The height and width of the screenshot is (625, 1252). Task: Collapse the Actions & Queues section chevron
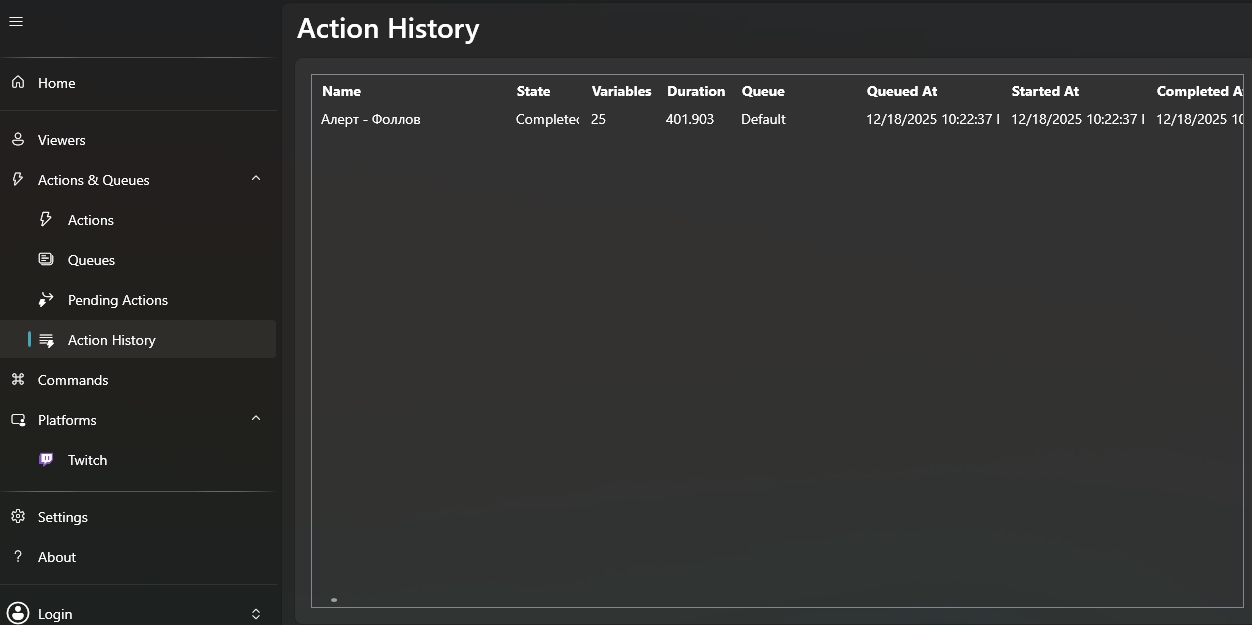(x=256, y=179)
